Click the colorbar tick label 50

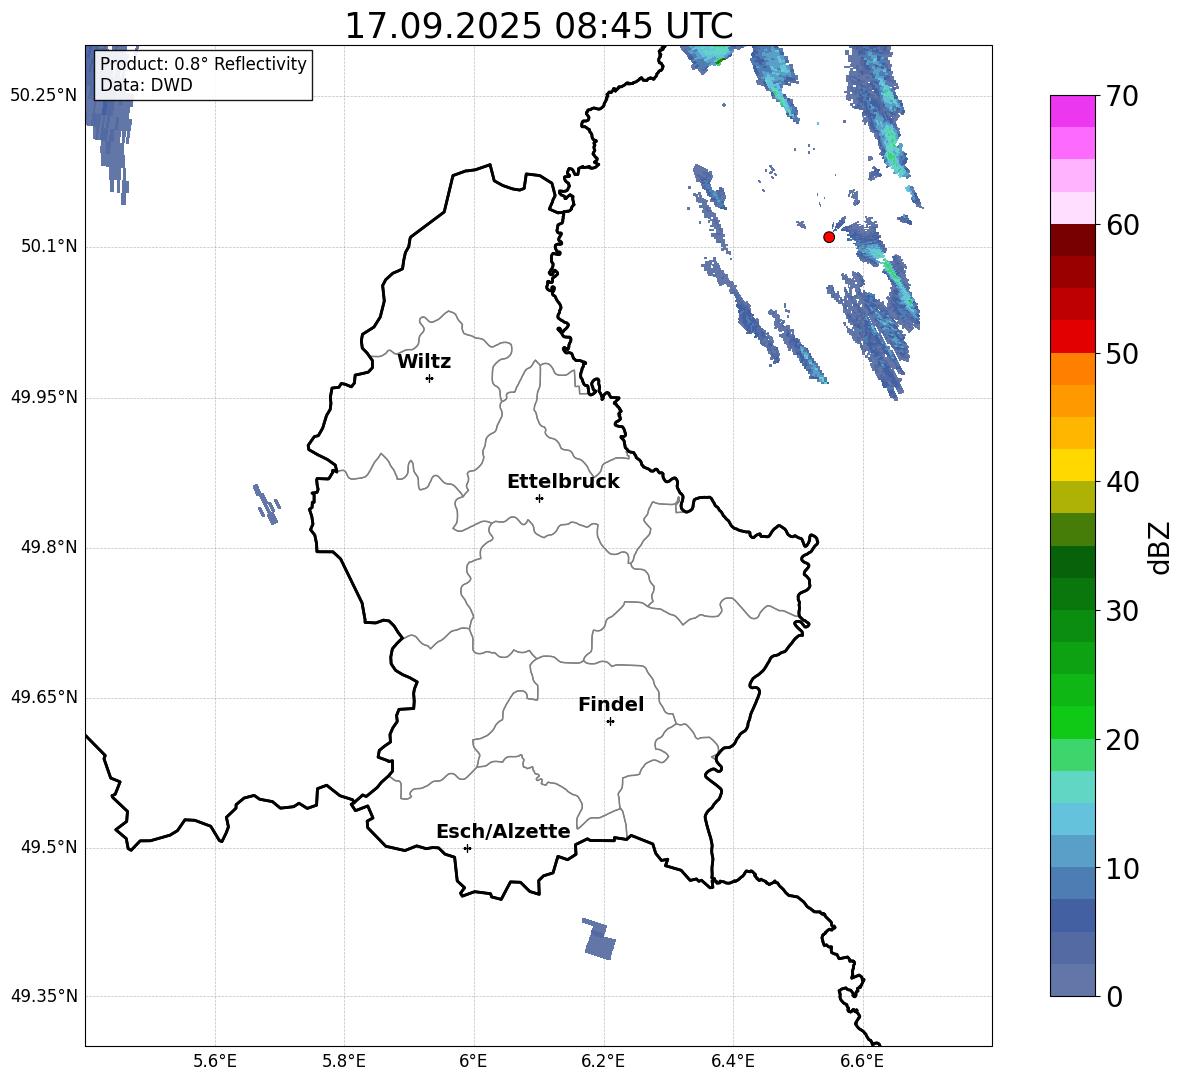pos(1122,353)
